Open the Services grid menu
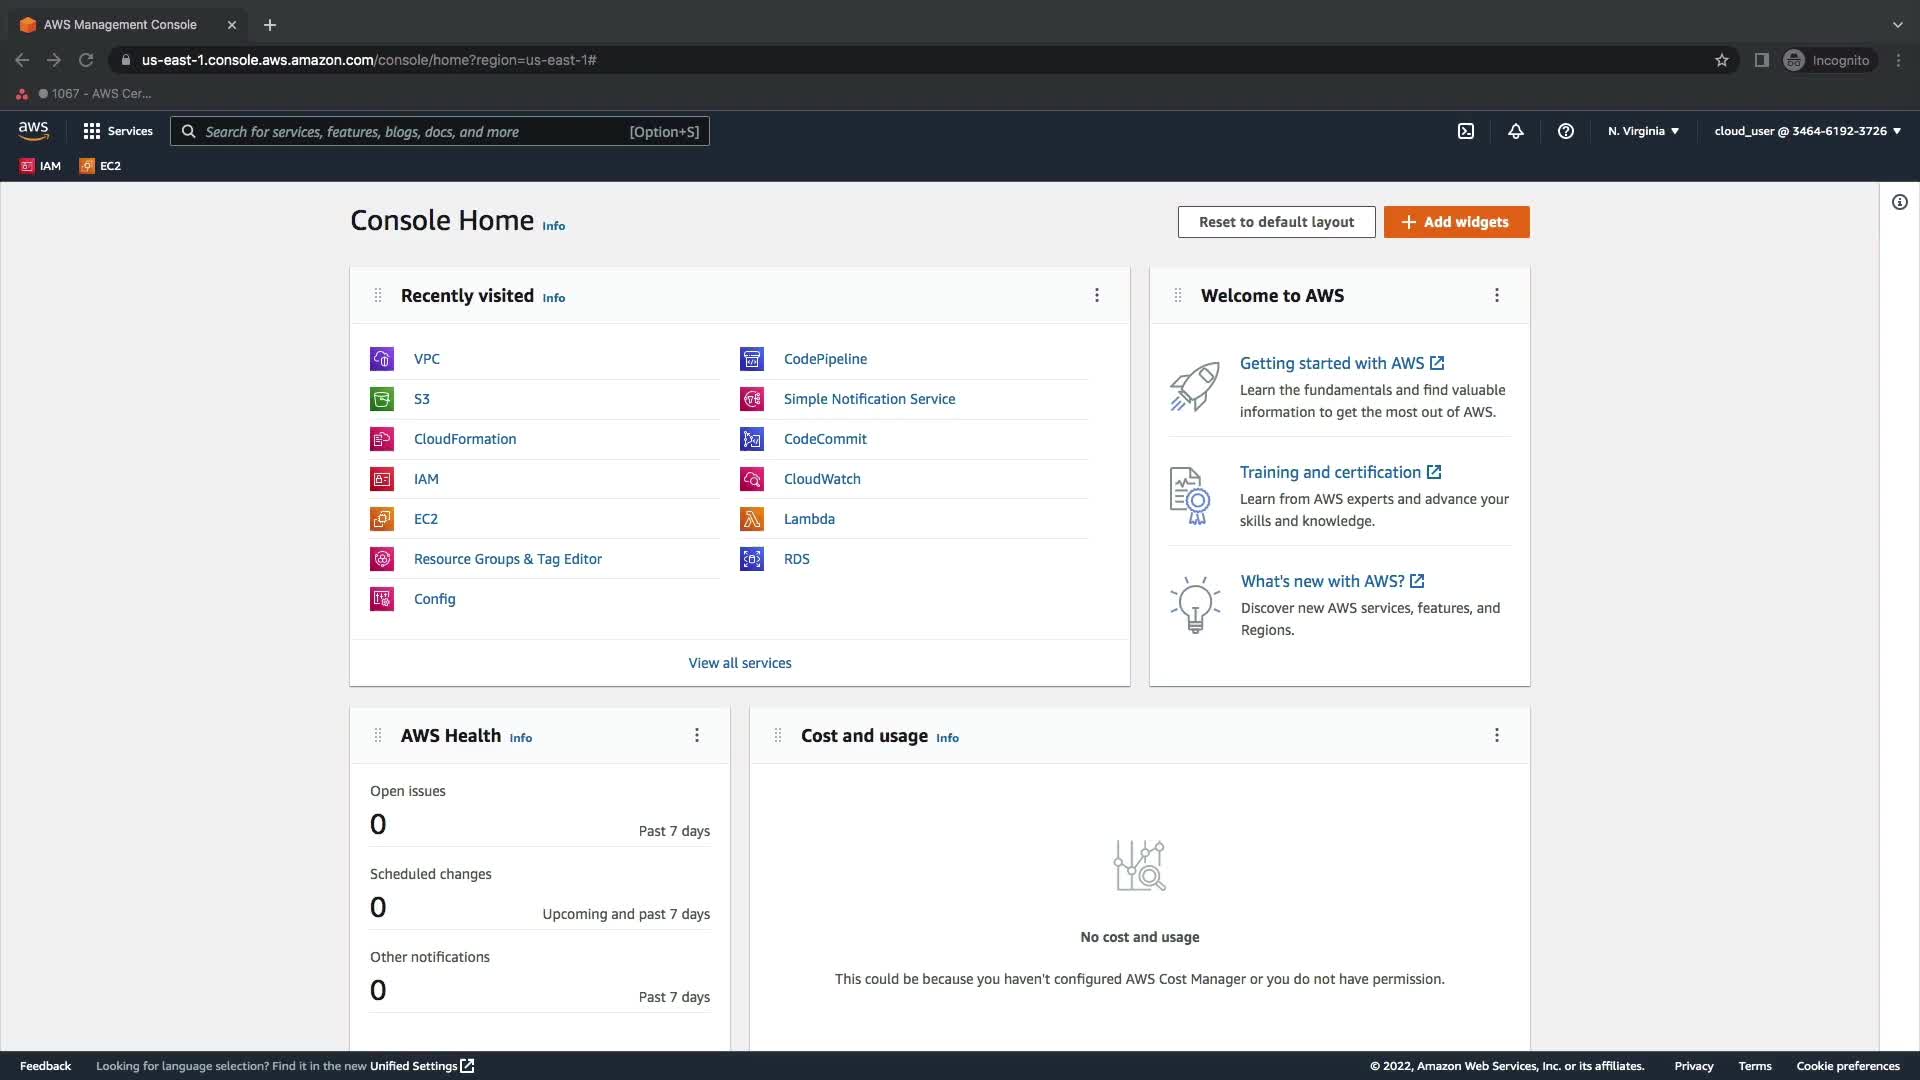 (117, 131)
